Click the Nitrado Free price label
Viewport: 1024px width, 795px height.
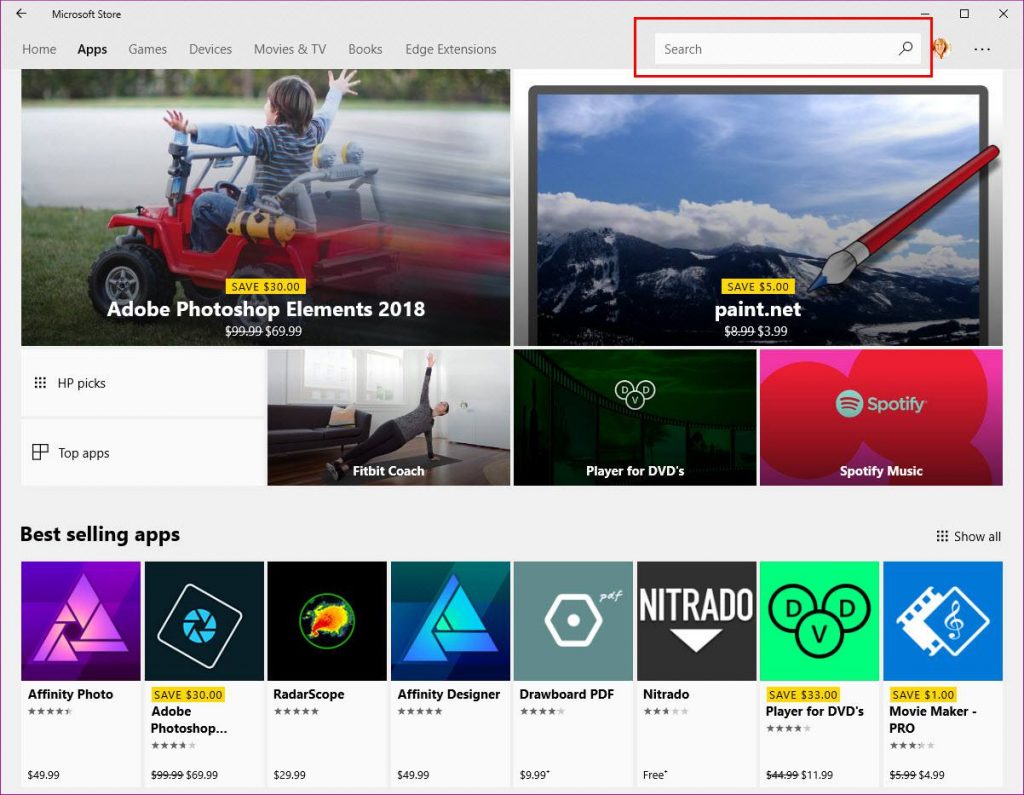(655, 775)
